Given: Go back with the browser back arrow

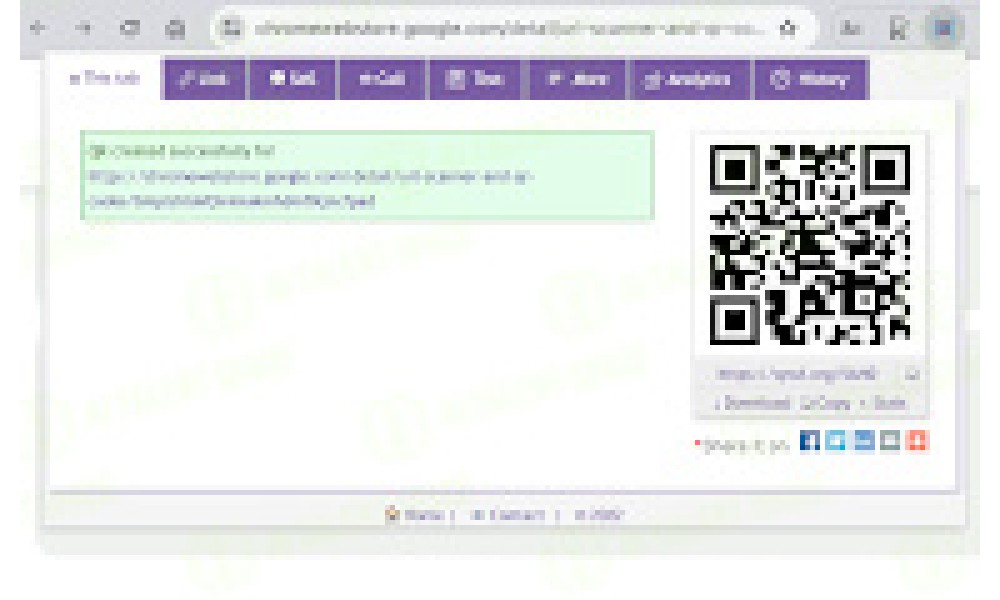Looking at the screenshot, I should [x=38, y=28].
